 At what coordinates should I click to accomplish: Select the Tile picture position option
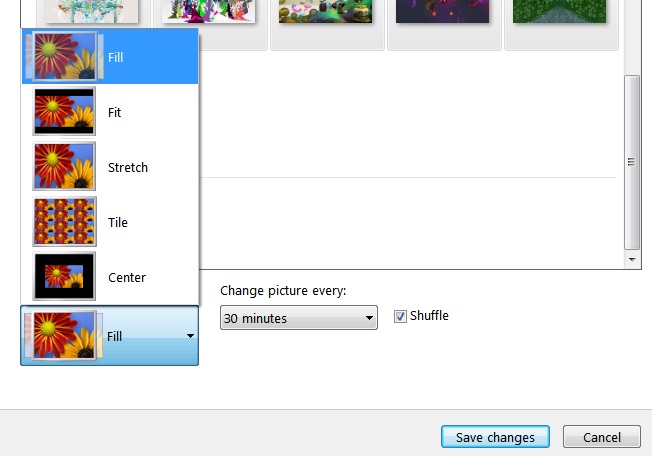(x=117, y=223)
